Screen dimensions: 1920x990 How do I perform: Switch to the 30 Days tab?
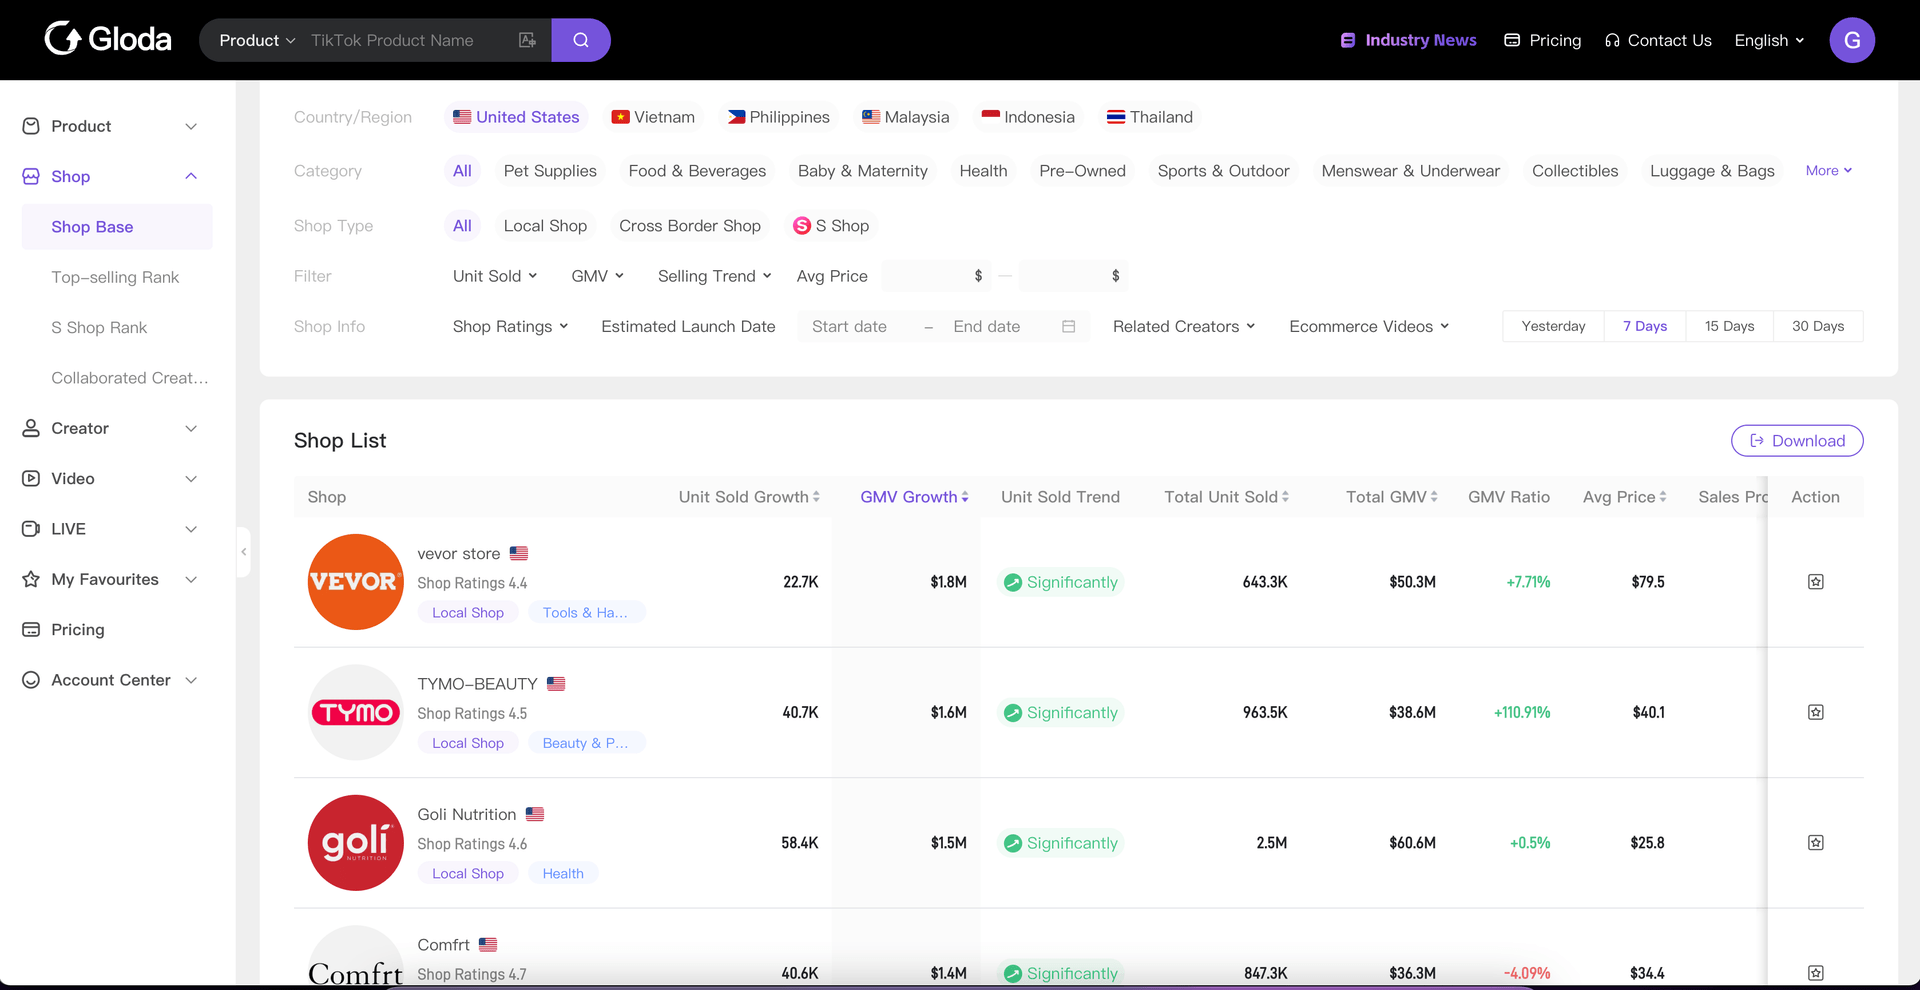[x=1817, y=327]
